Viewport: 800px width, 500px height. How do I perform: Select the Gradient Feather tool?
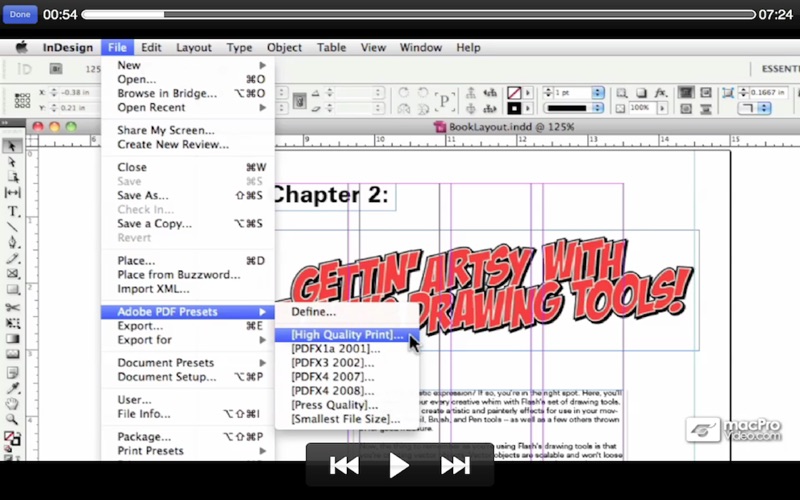click(x=12, y=355)
